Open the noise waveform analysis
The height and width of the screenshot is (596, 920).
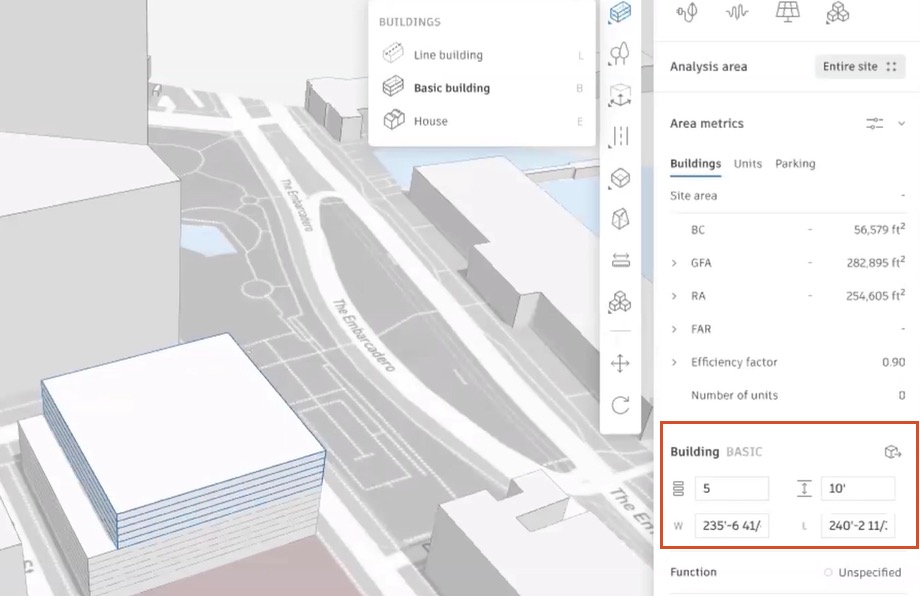click(737, 12)
